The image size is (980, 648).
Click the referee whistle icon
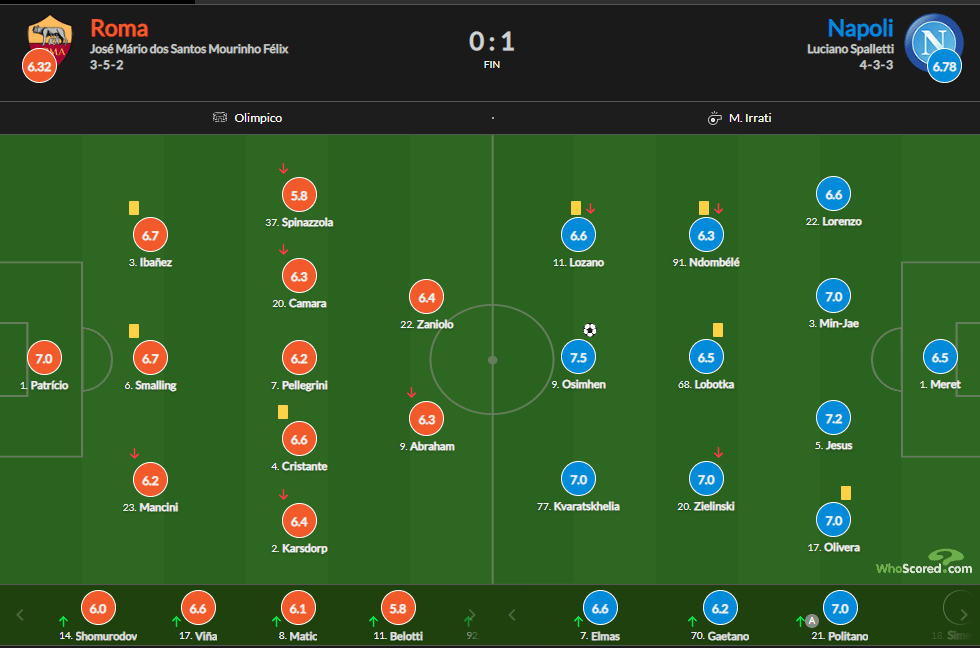point(714,118)
